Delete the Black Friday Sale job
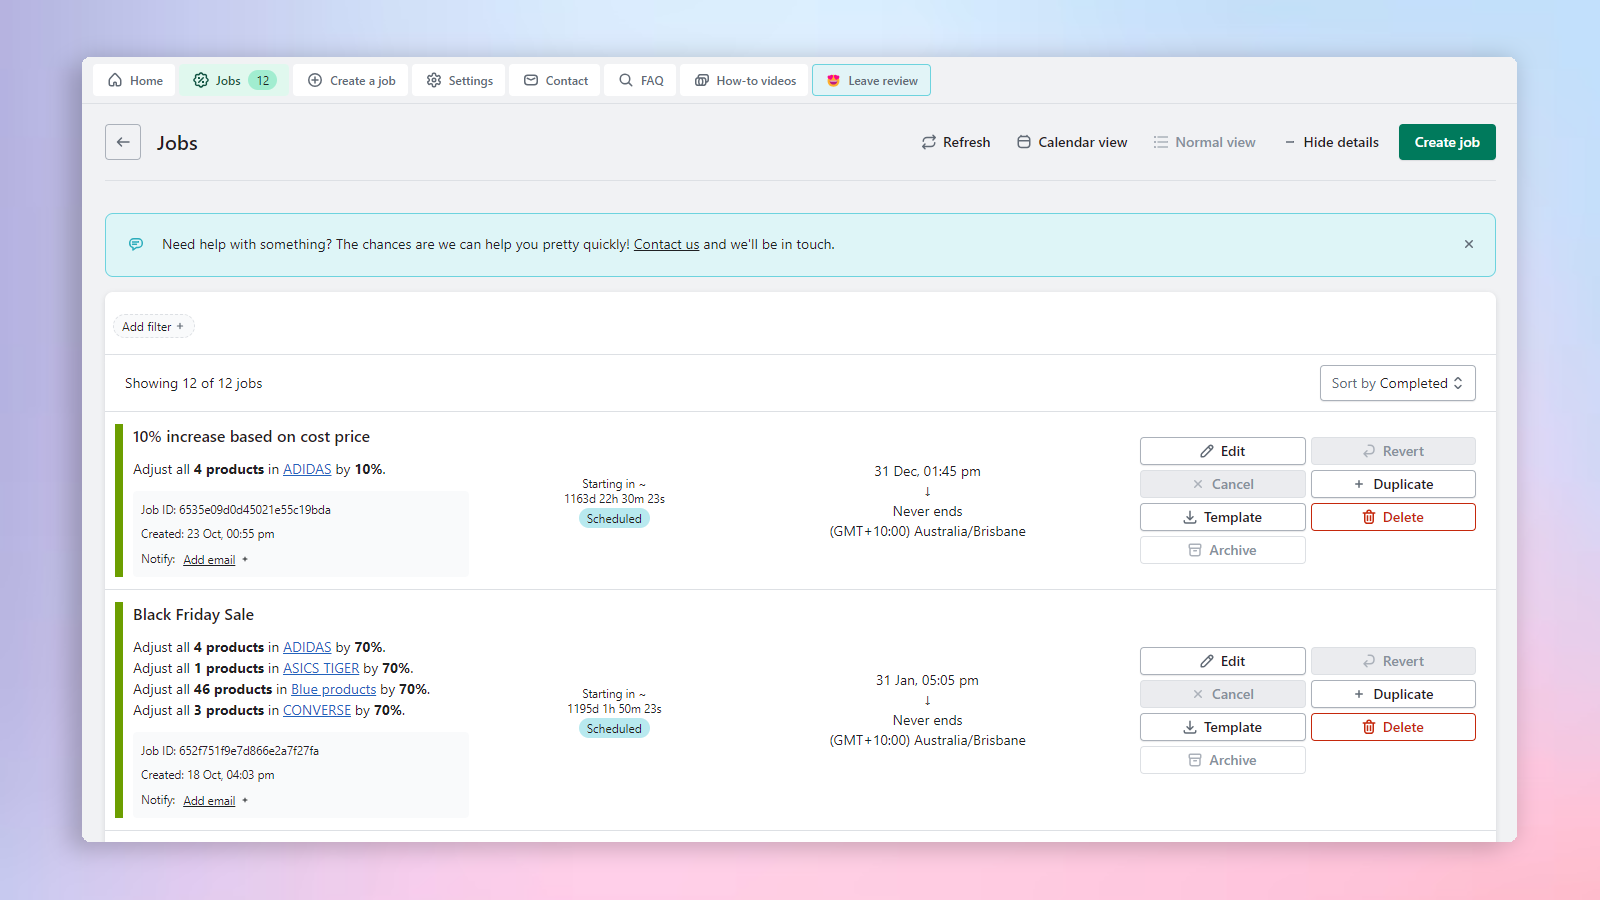1600x900 pixels. tap(1393, 727)
